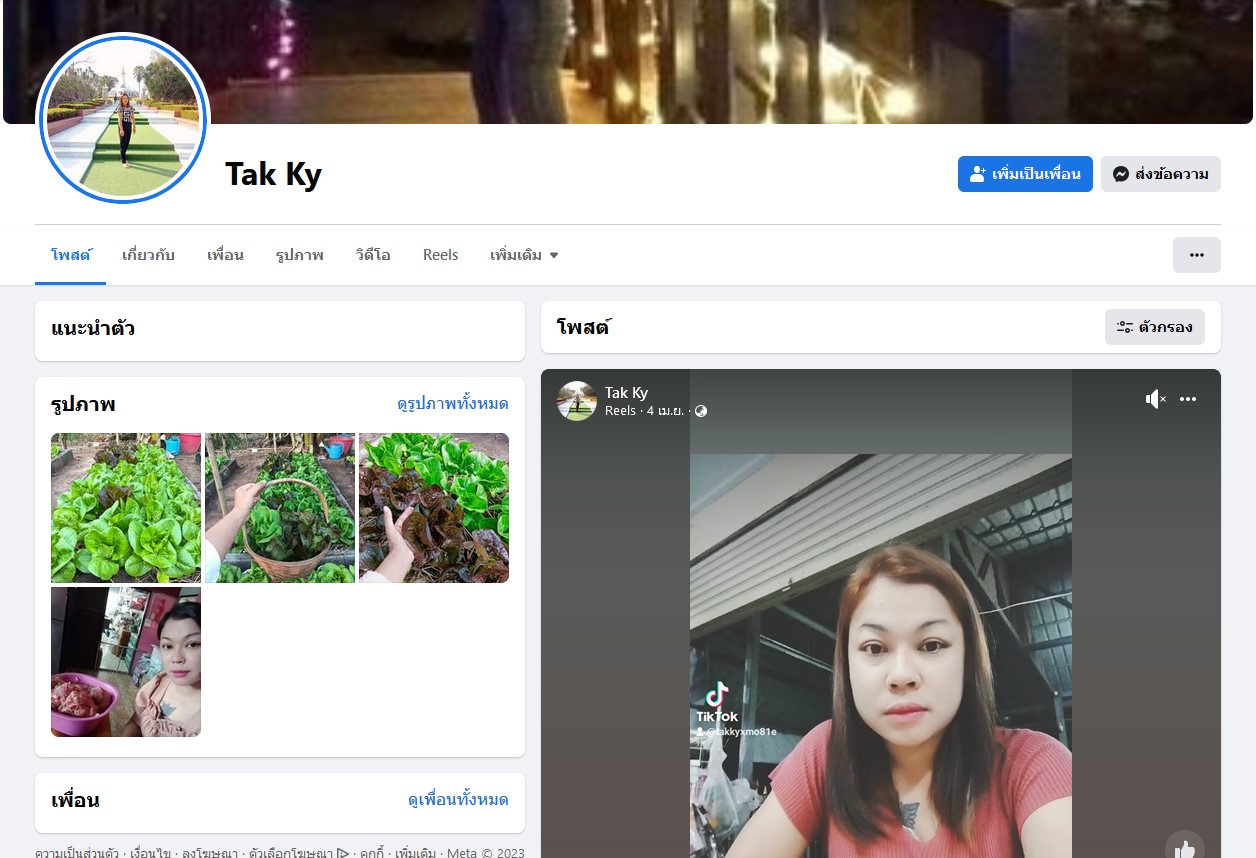The image size is (1256, 858).
Task: Unmute the reel with the speaker icon
Action: [x=1155, y=399]
